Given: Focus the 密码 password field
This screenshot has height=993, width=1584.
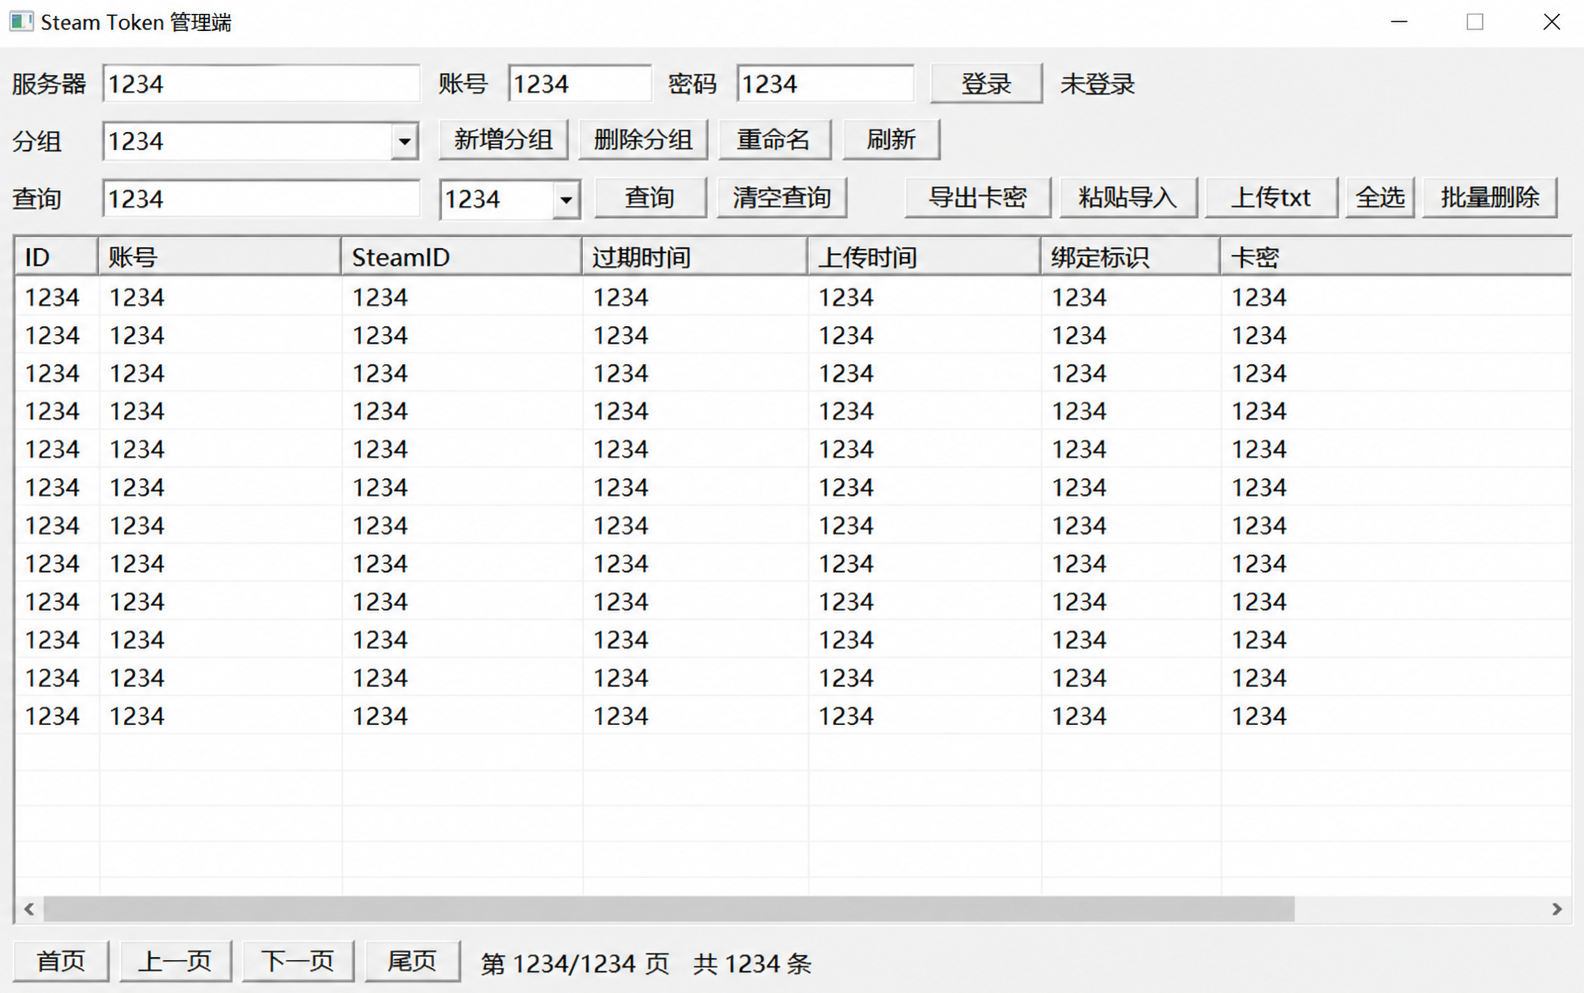Looking at the screenshot, I should (x=825, y=84).
